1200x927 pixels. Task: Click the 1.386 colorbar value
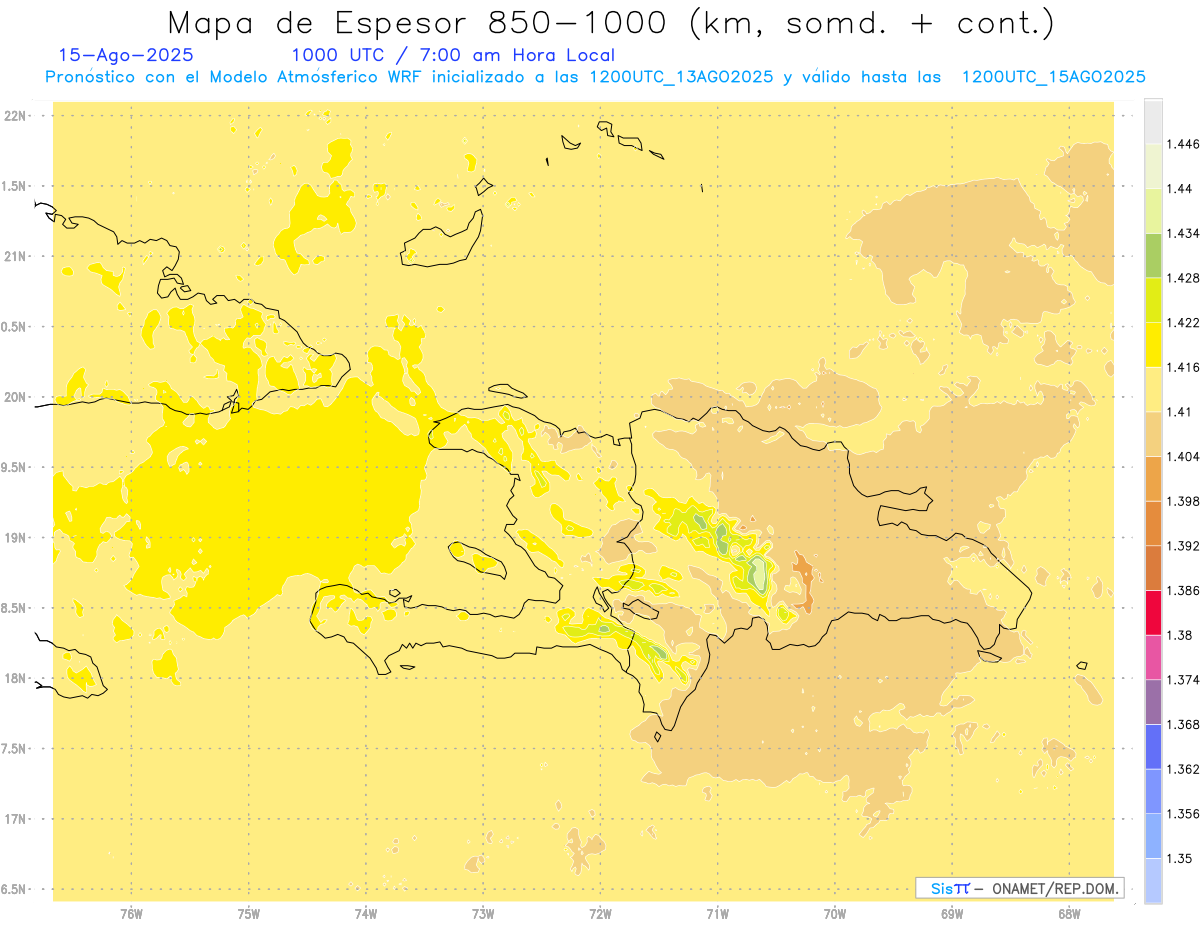[1183, 590]
